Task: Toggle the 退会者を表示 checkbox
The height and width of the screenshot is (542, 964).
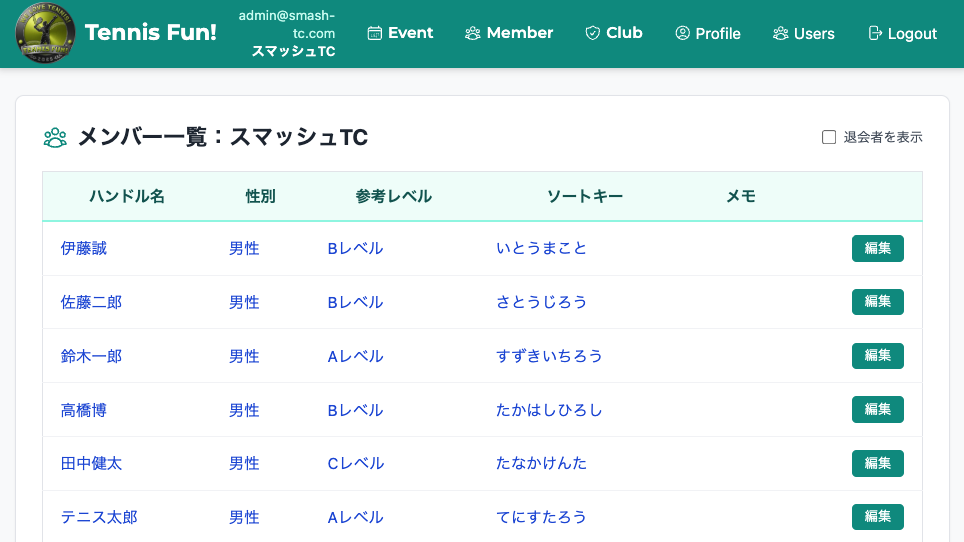Action: [x=829, y=137]
